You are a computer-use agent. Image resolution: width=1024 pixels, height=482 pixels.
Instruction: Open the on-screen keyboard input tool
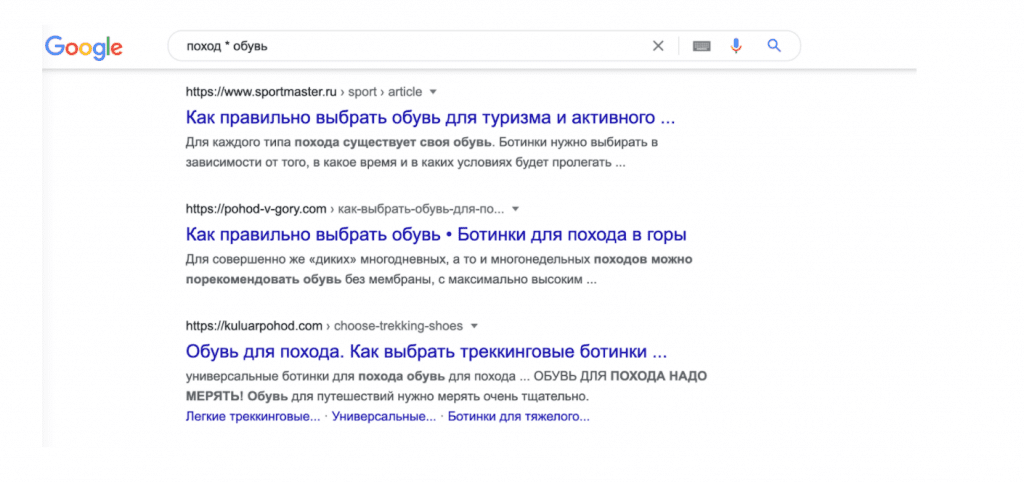[701, 46]
